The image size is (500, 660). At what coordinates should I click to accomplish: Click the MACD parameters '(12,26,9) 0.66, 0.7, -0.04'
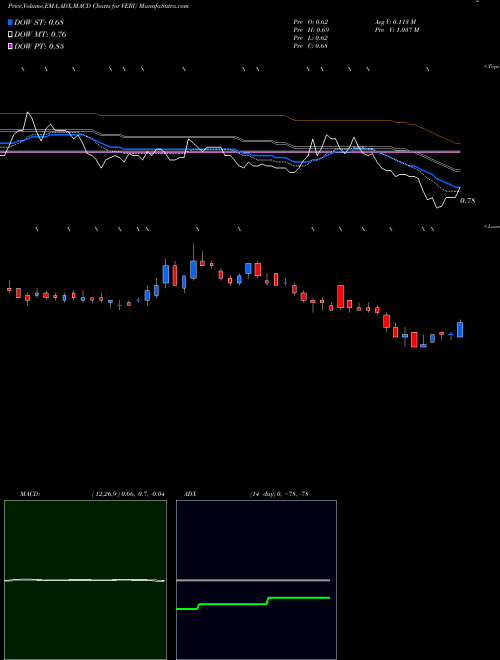pyautogui.click(x=128, y=494)
